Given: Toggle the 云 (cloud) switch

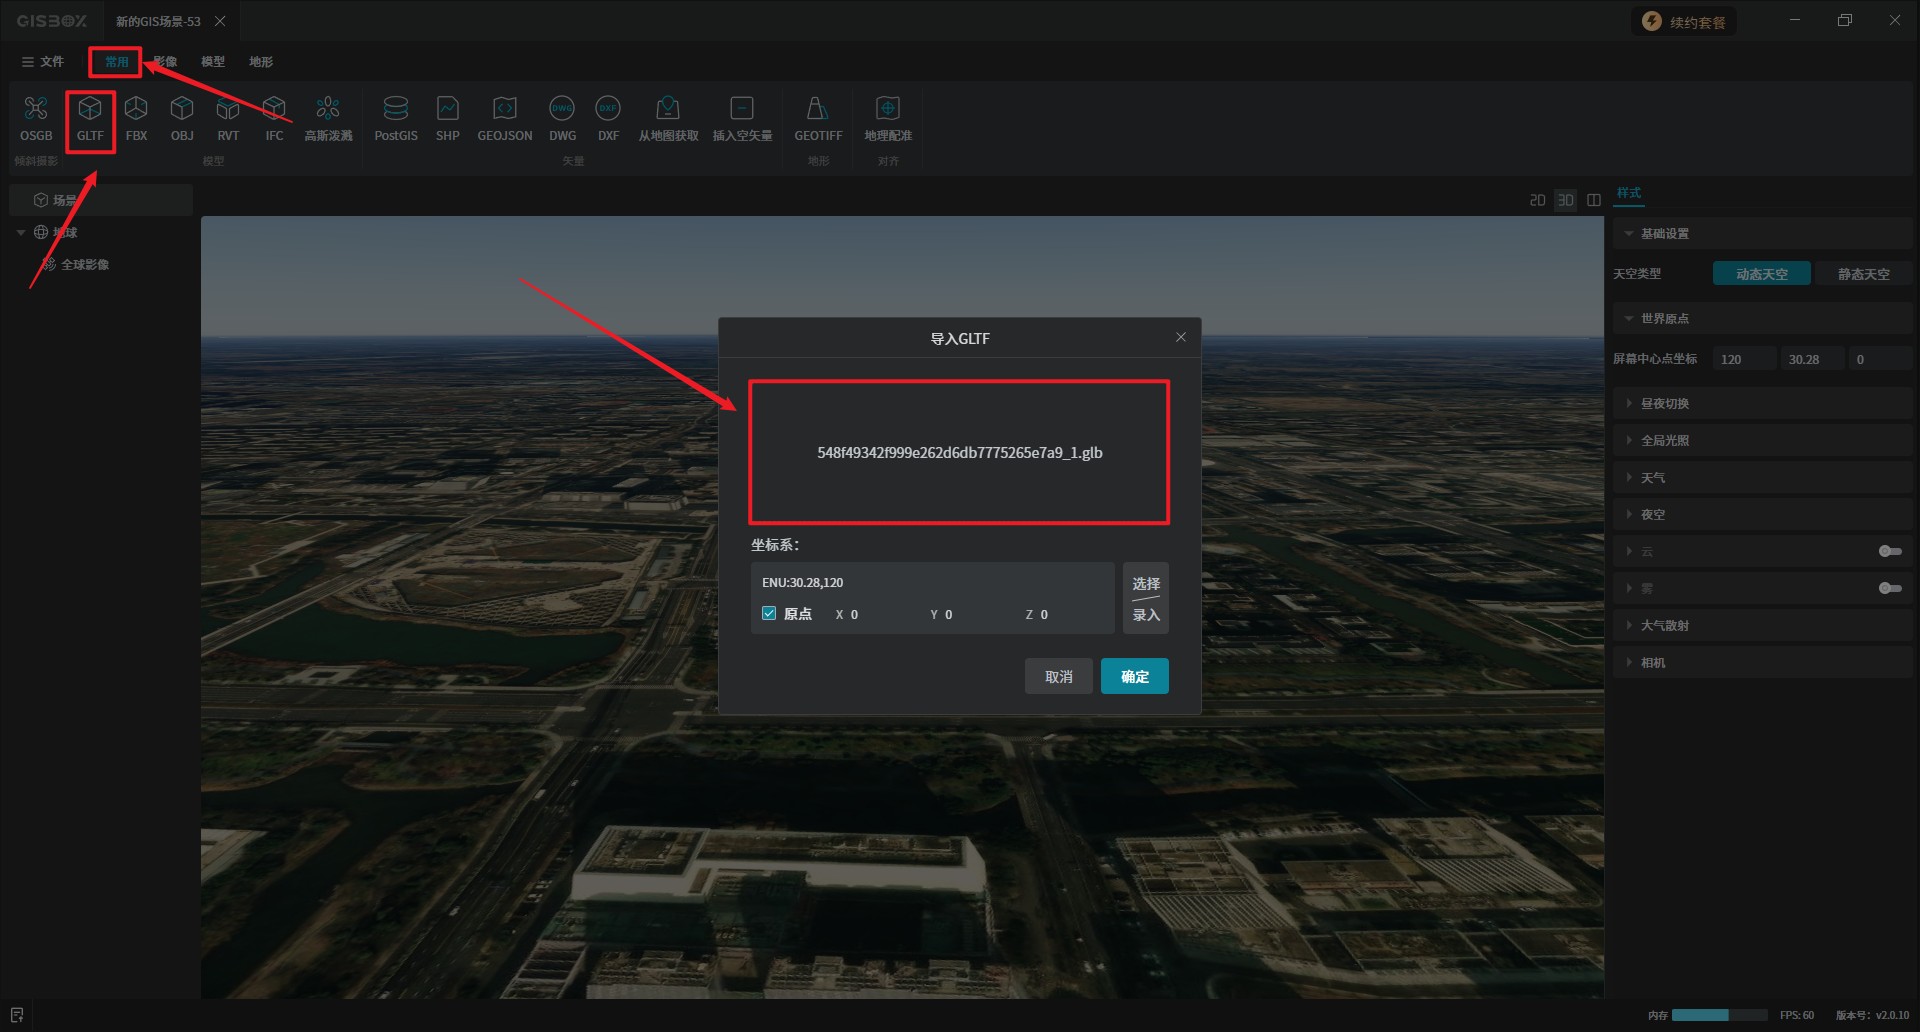Looking at the screenshot, I should (1889, 551).
